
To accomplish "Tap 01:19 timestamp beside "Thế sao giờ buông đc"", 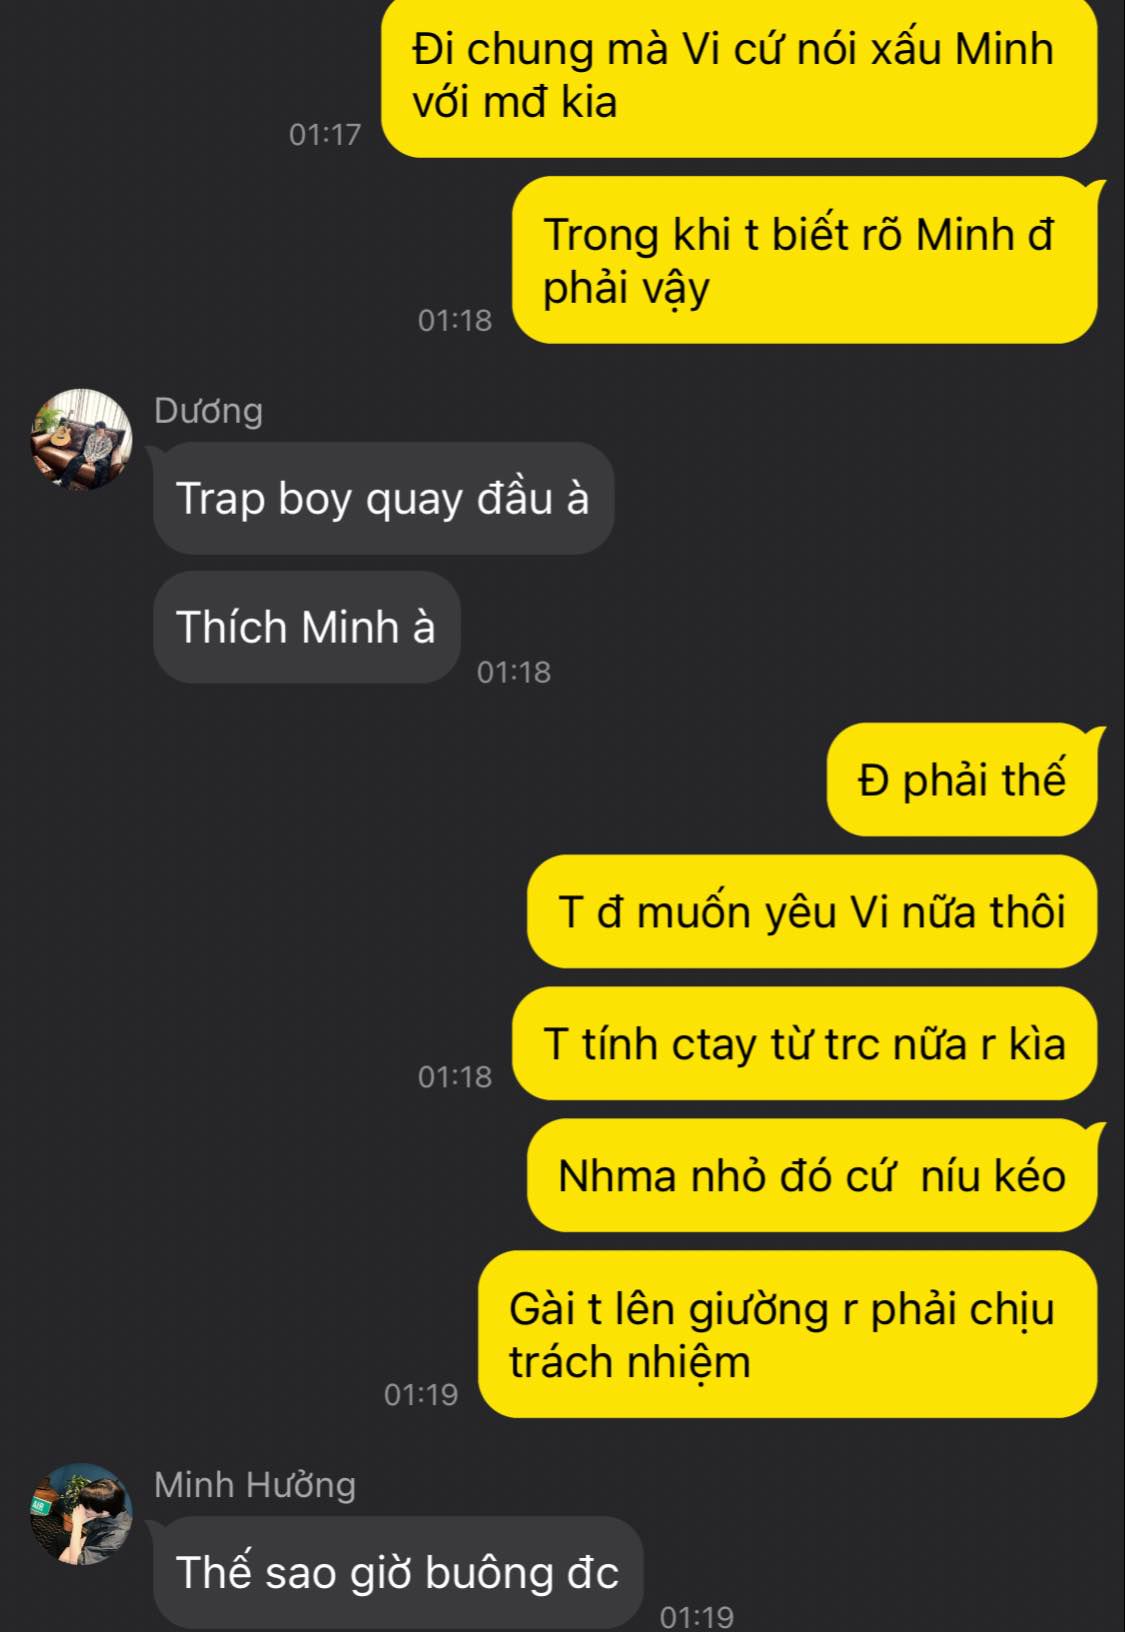I will pyautogui.click(x=697, y=1616).
